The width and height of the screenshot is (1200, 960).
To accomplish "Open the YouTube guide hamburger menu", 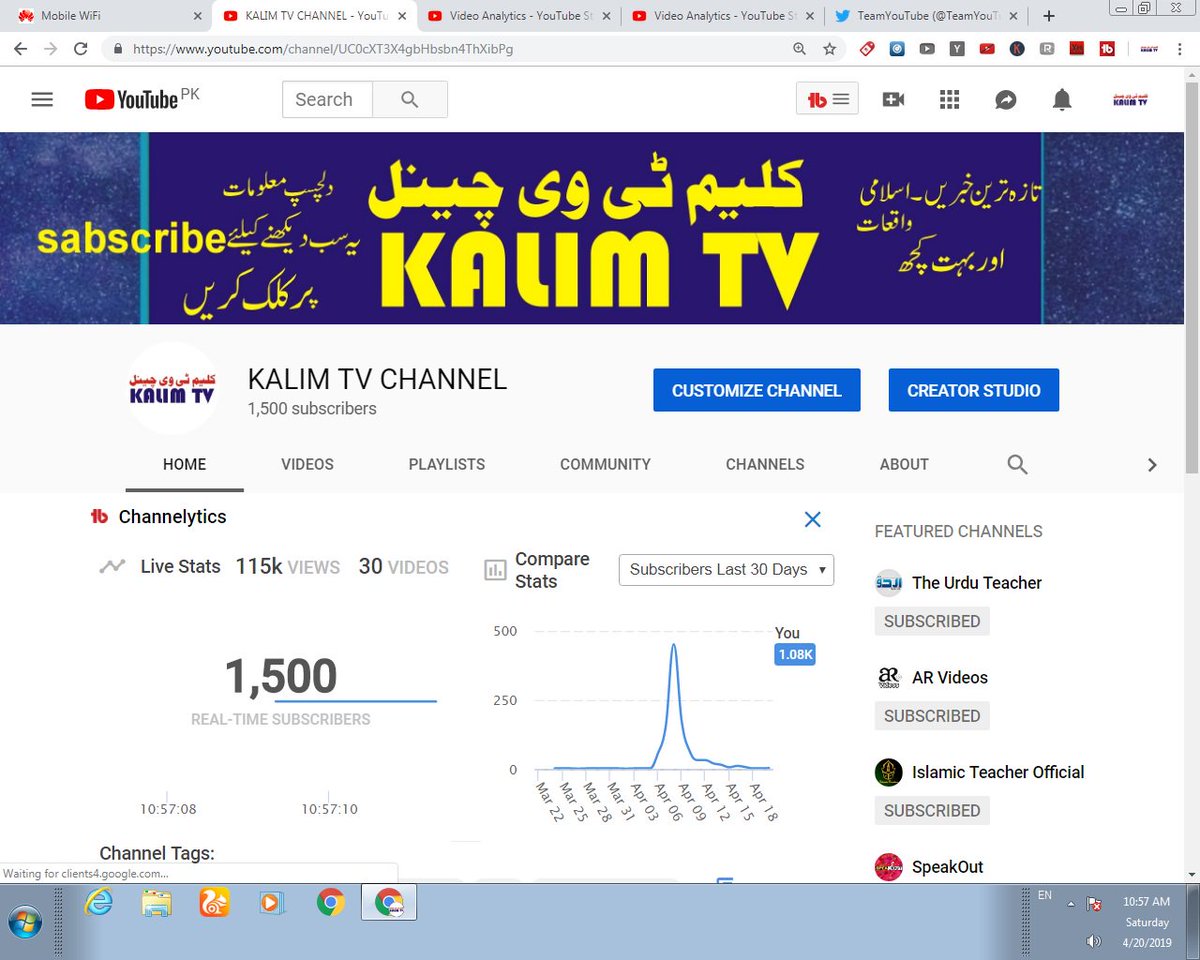I will 42,100.
